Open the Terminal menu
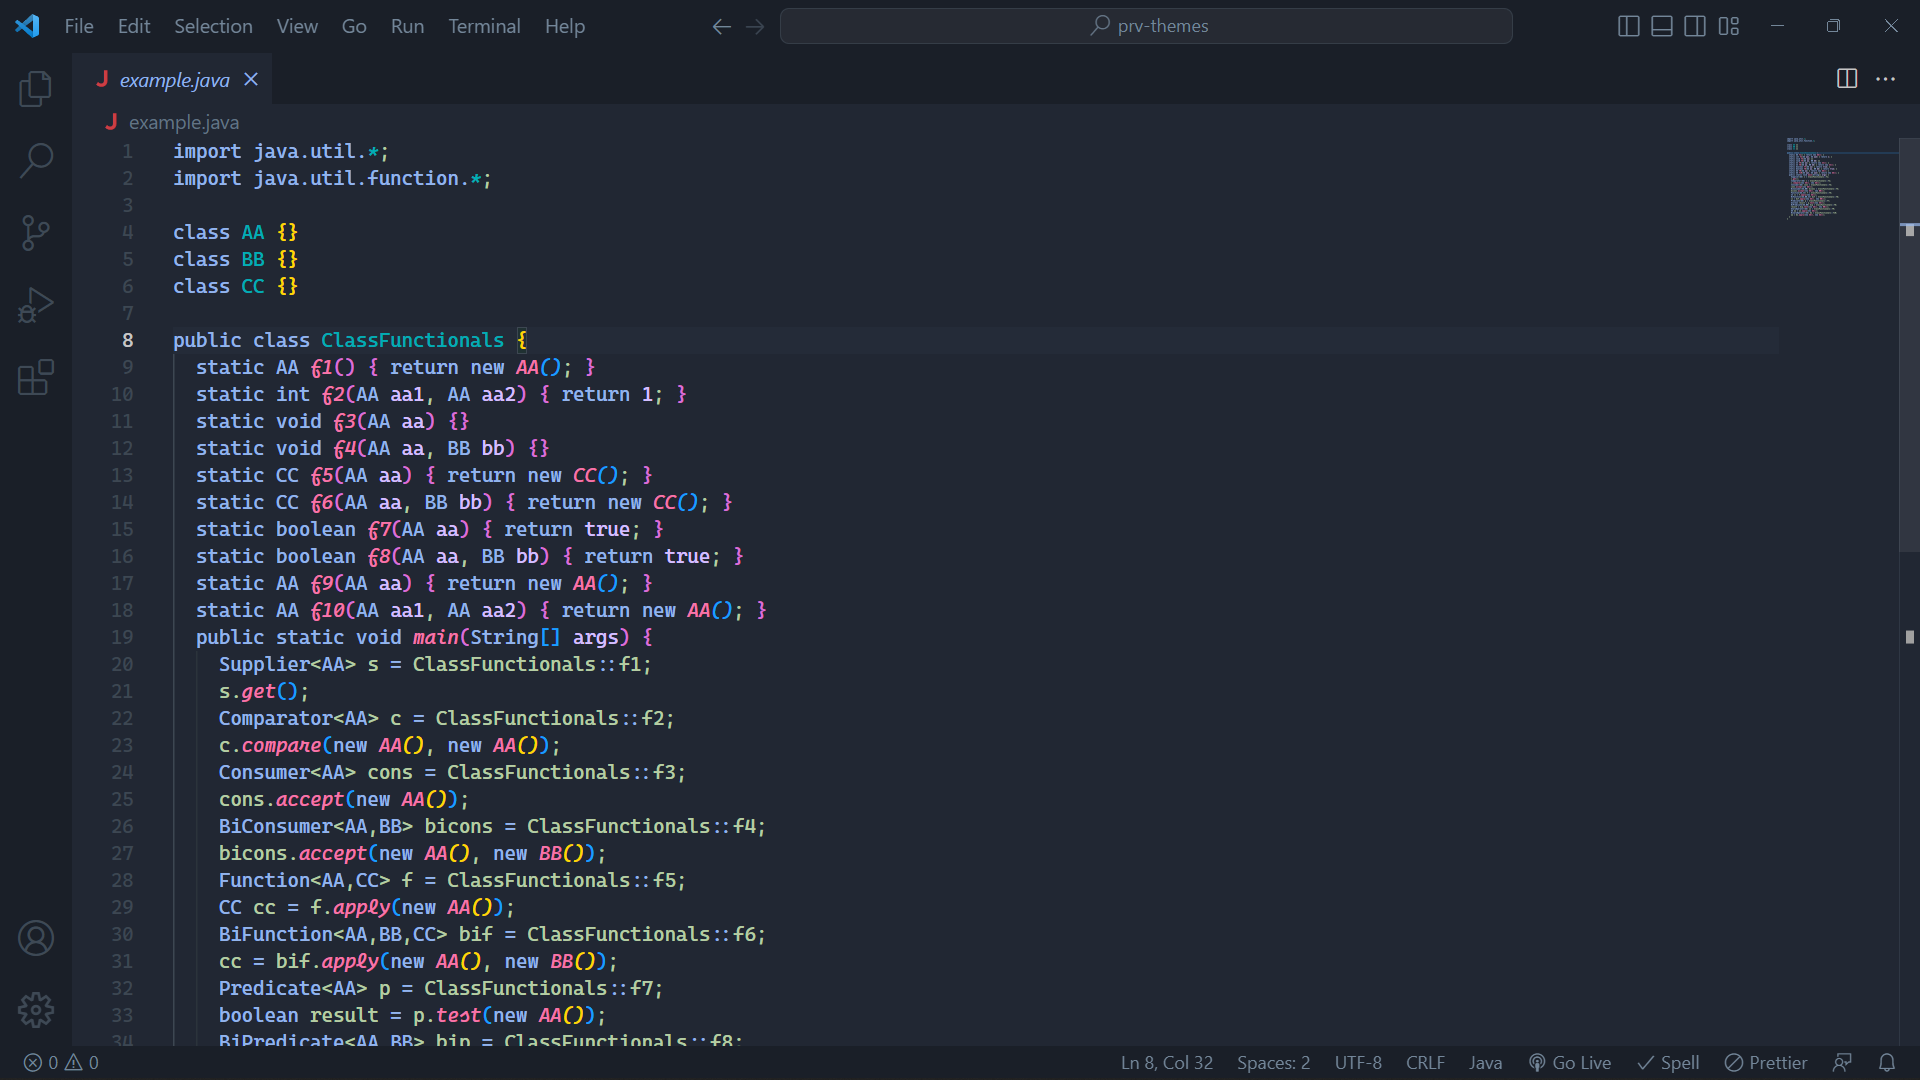Screen dimensions: 1920x1080 pos(484,26)
